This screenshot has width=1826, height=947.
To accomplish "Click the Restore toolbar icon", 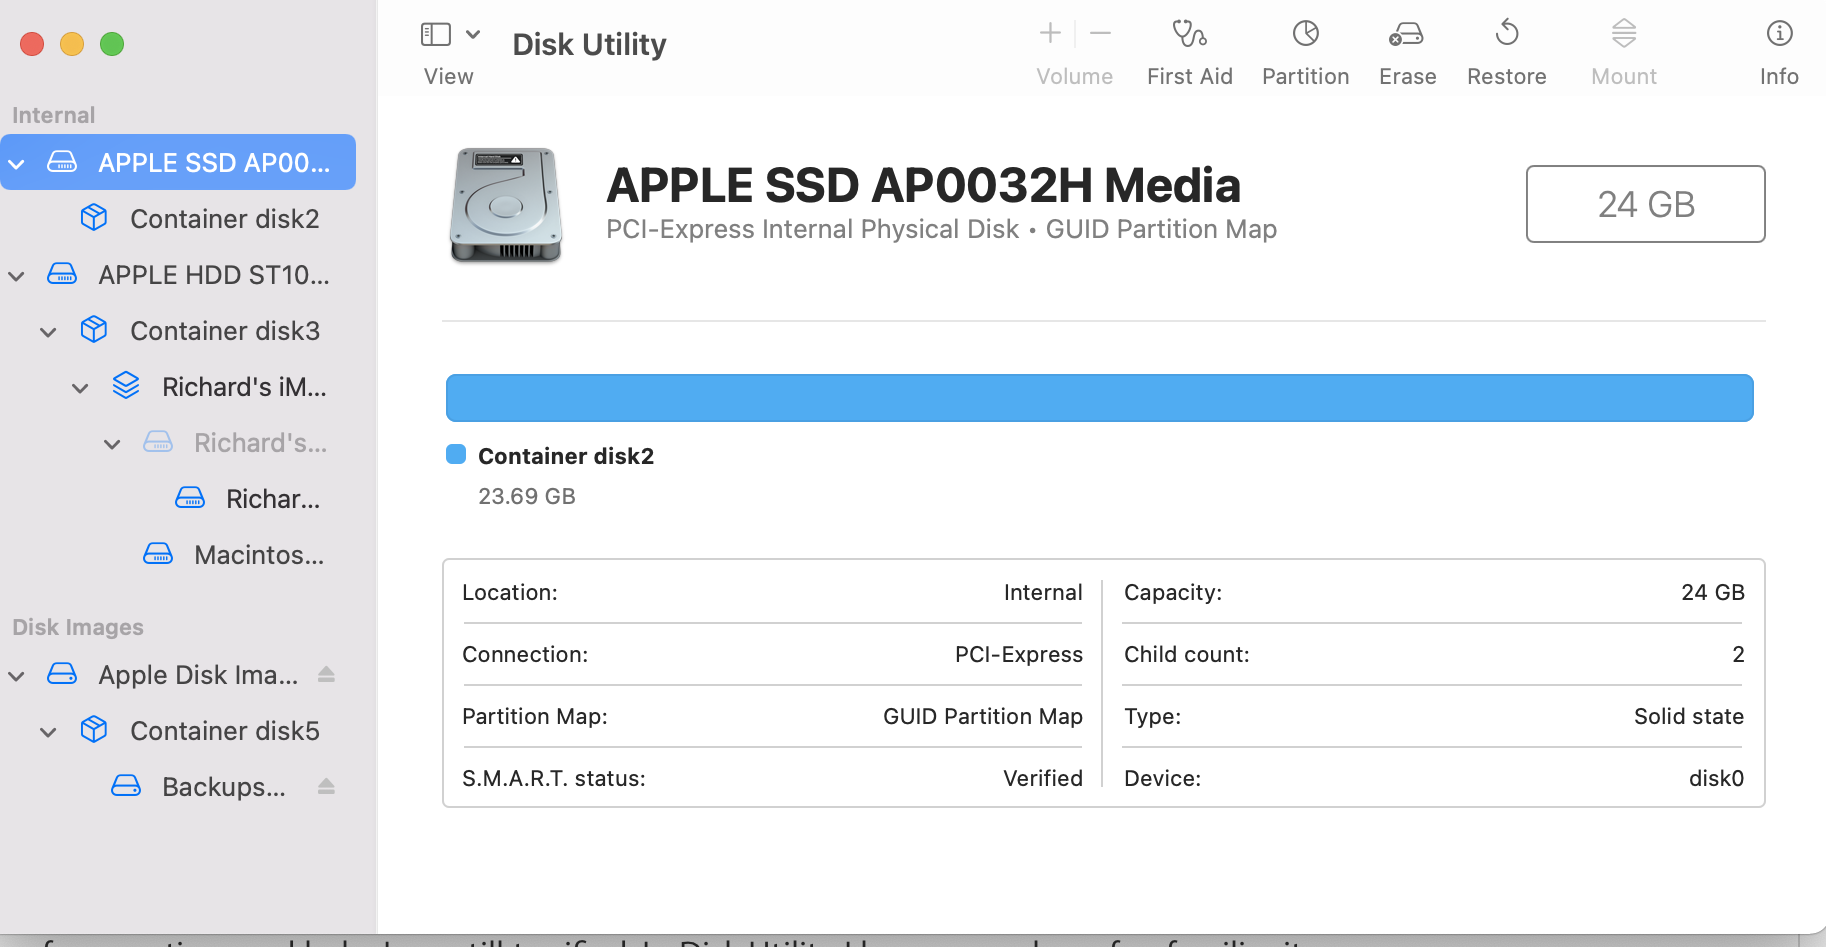I will (1506, 35).
